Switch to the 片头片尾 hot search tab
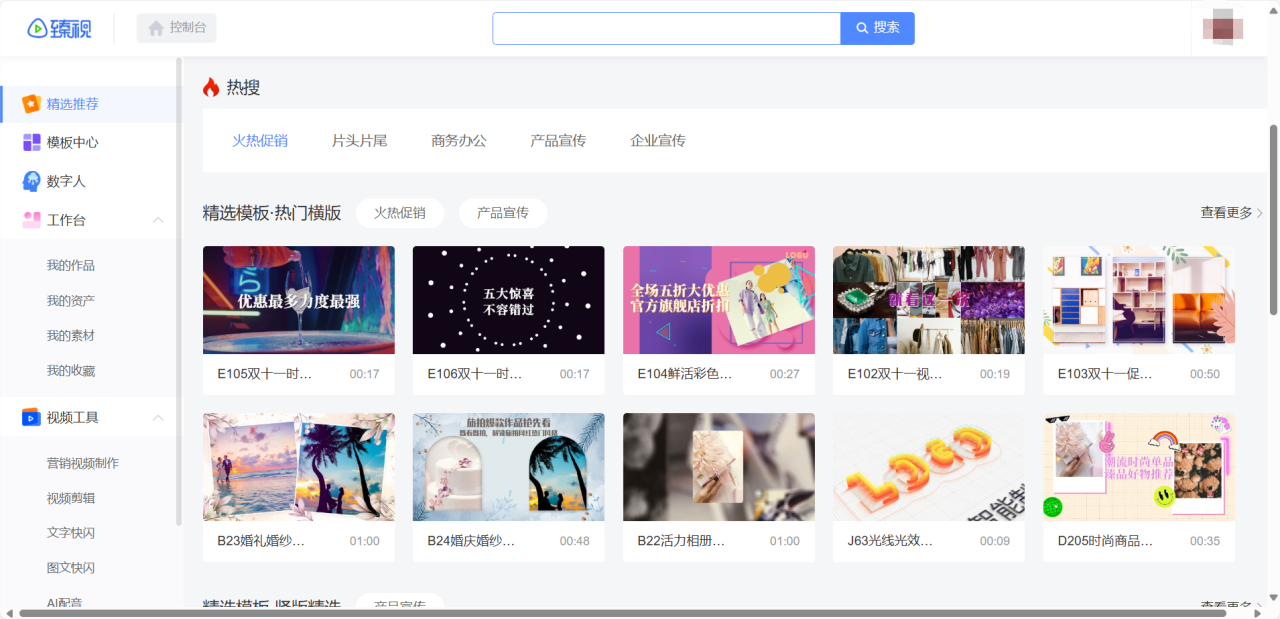 (359, 141)
